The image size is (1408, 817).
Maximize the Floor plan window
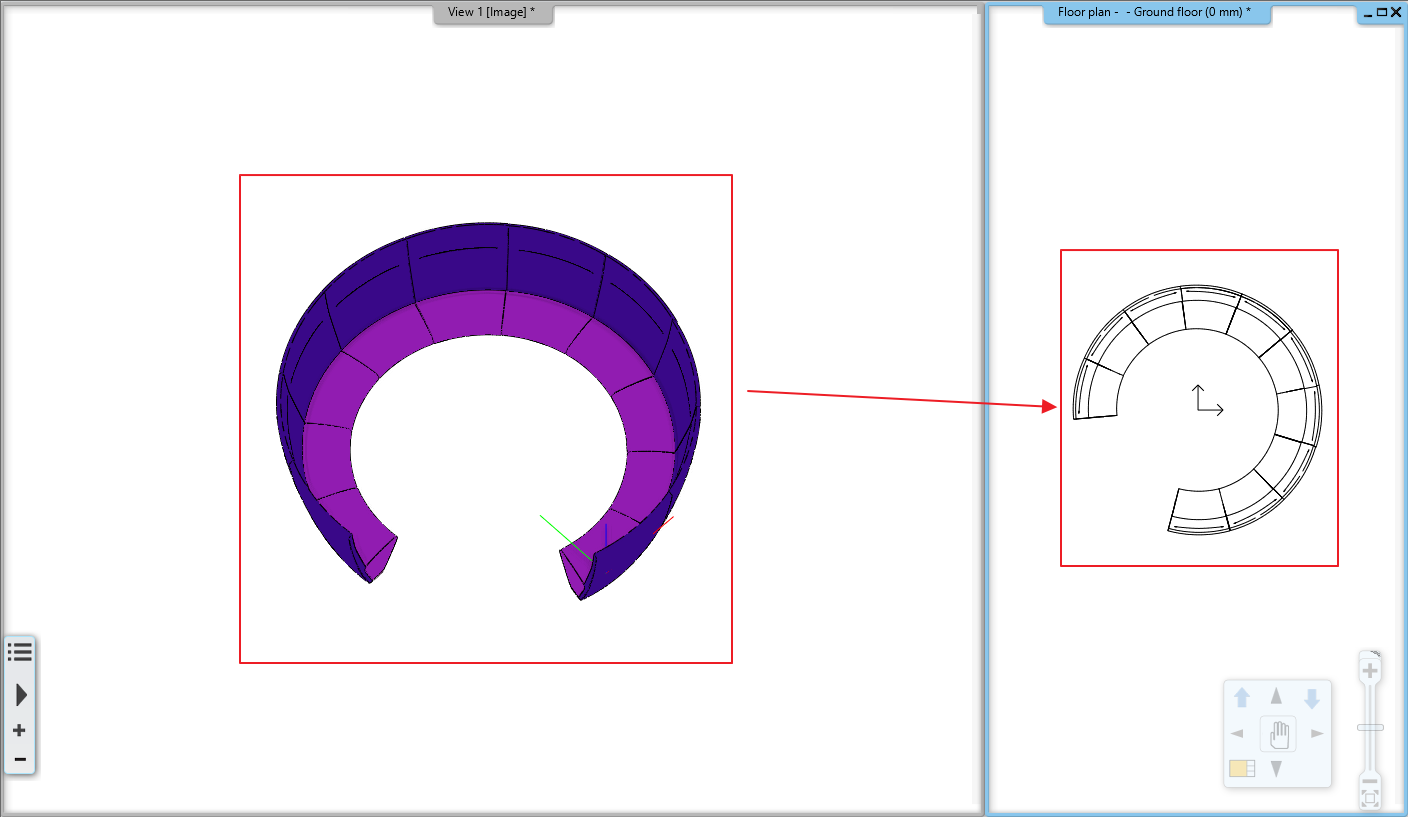point(1381,13)
